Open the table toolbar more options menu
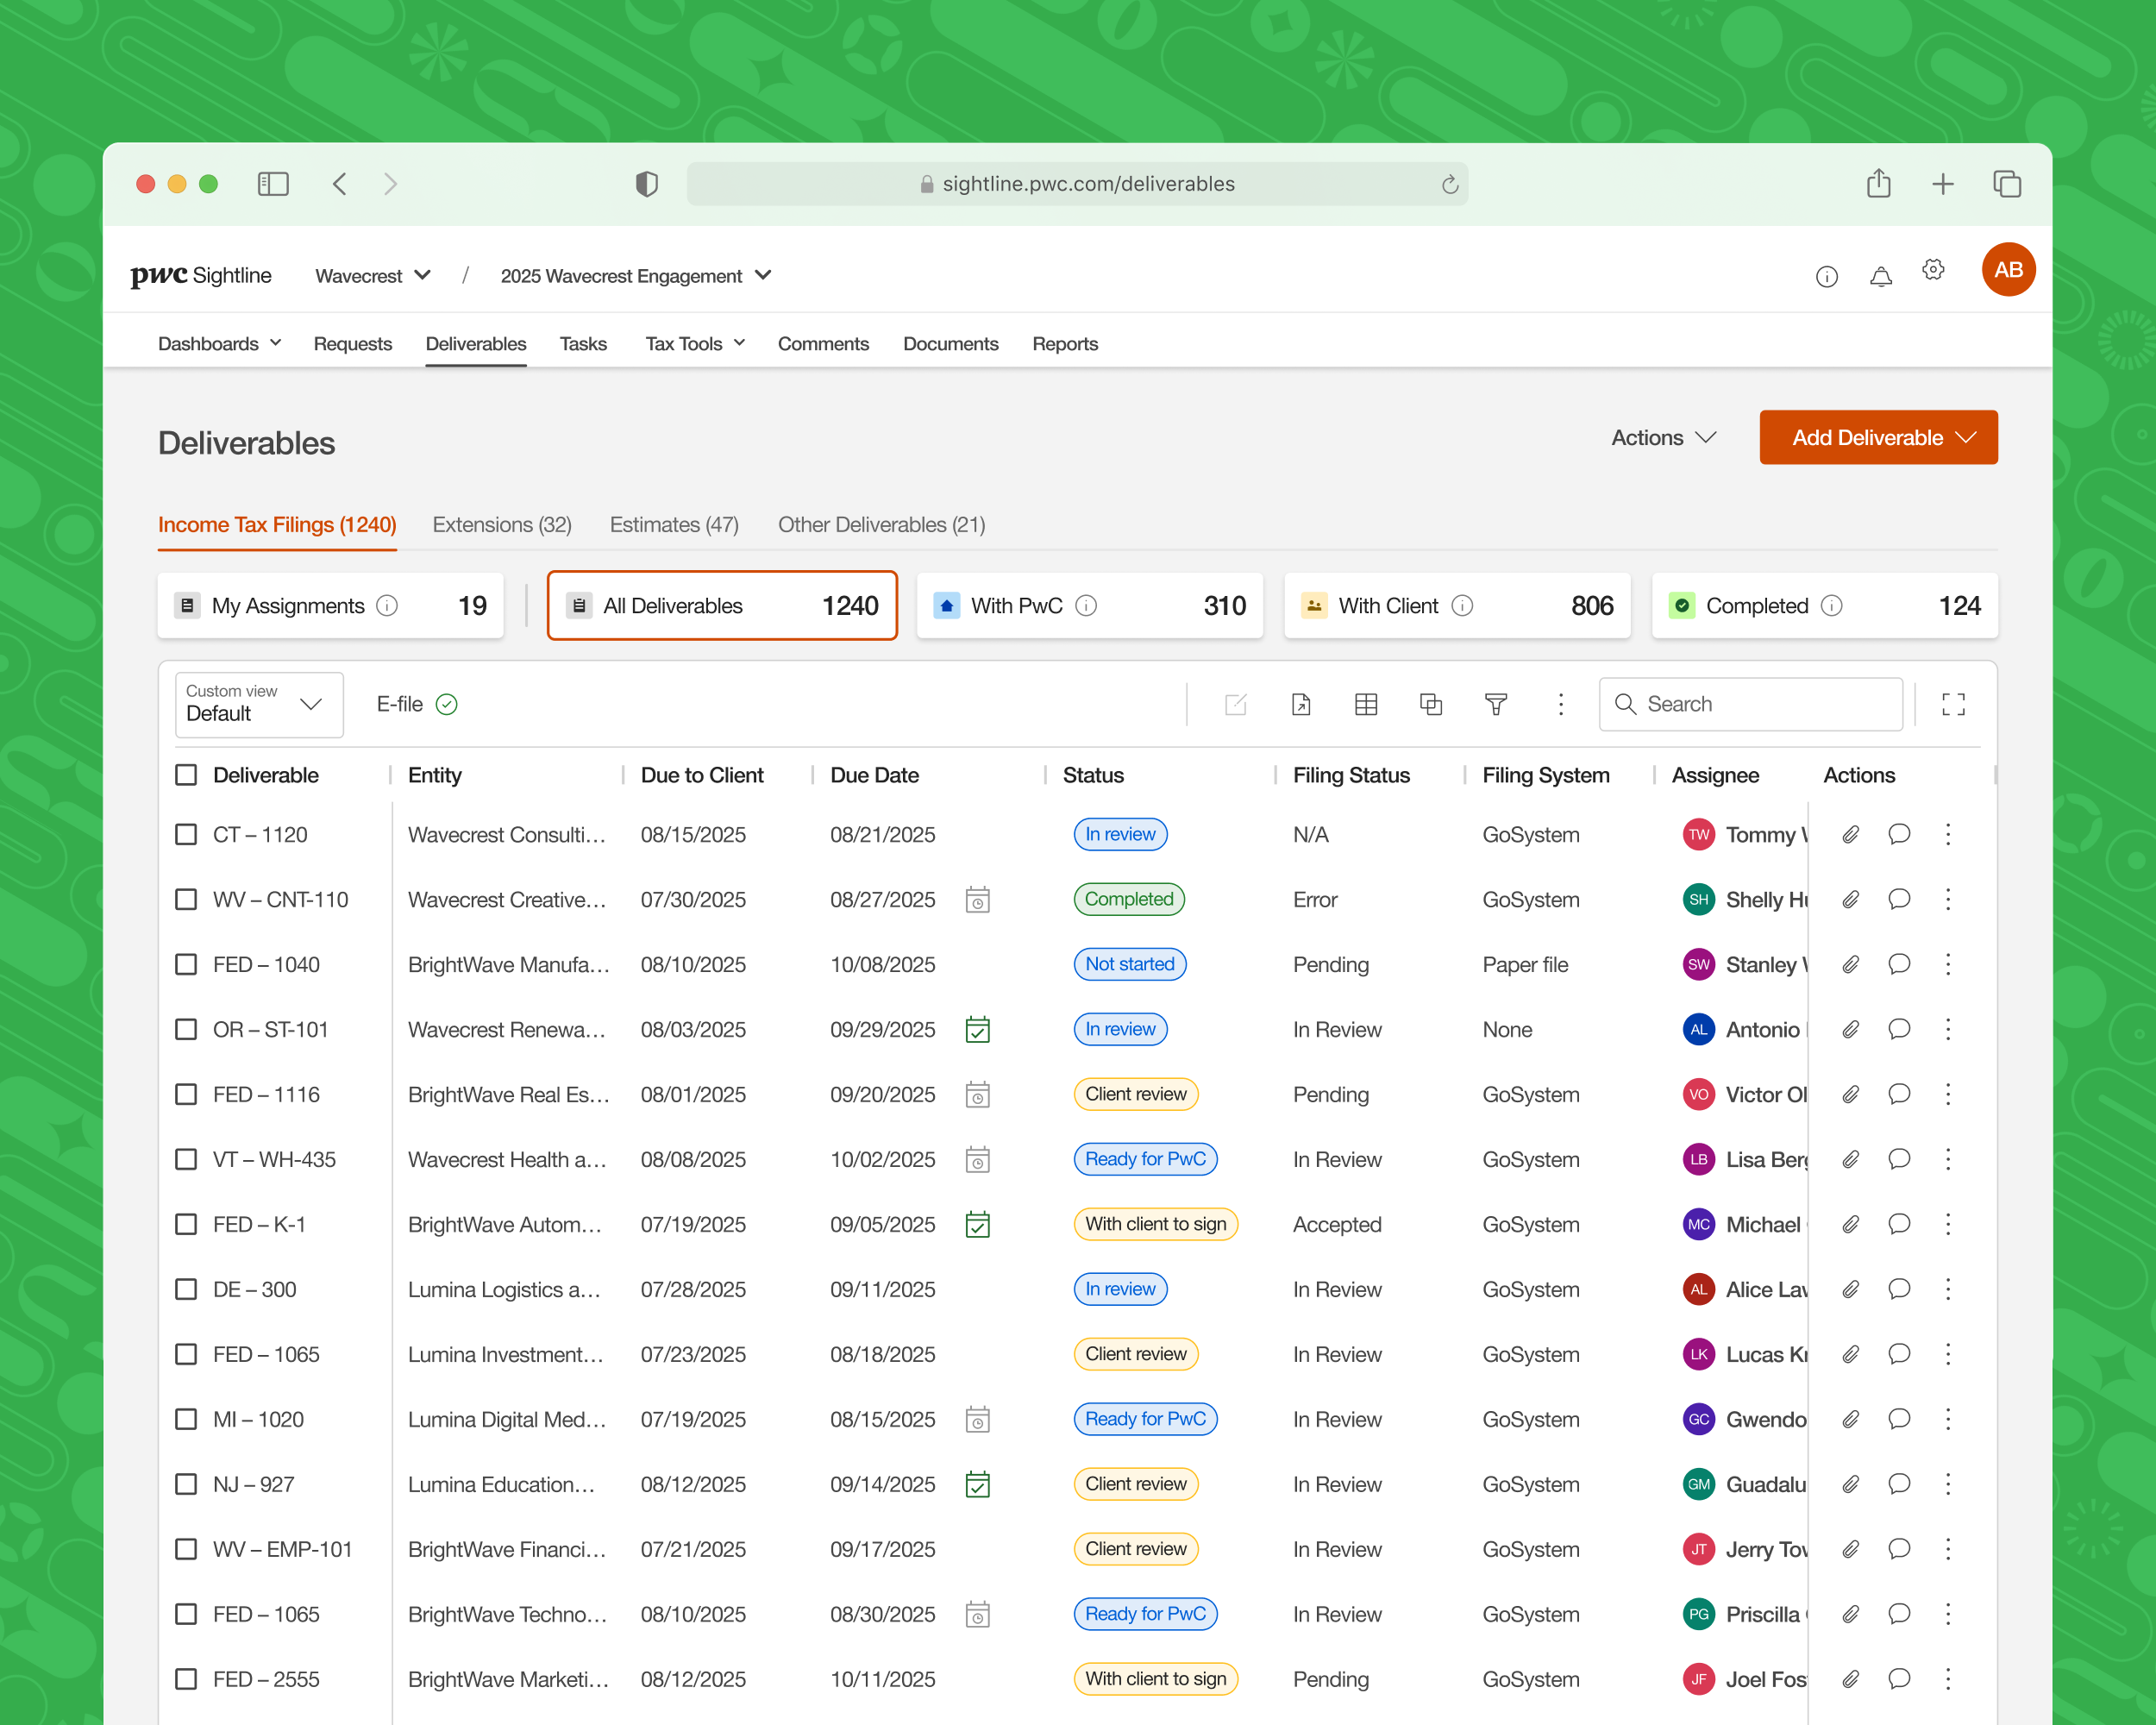 1560,704
